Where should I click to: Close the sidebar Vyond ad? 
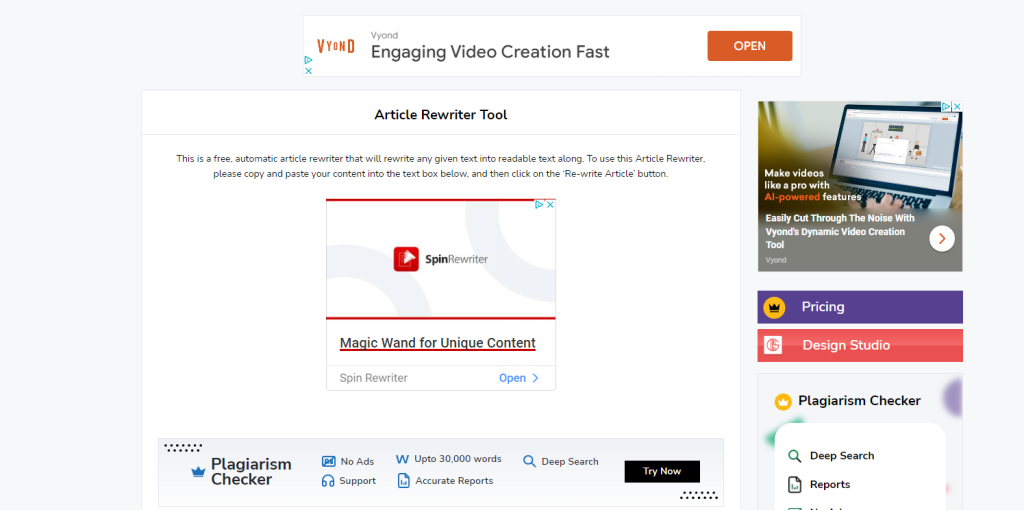click(957, 106)
